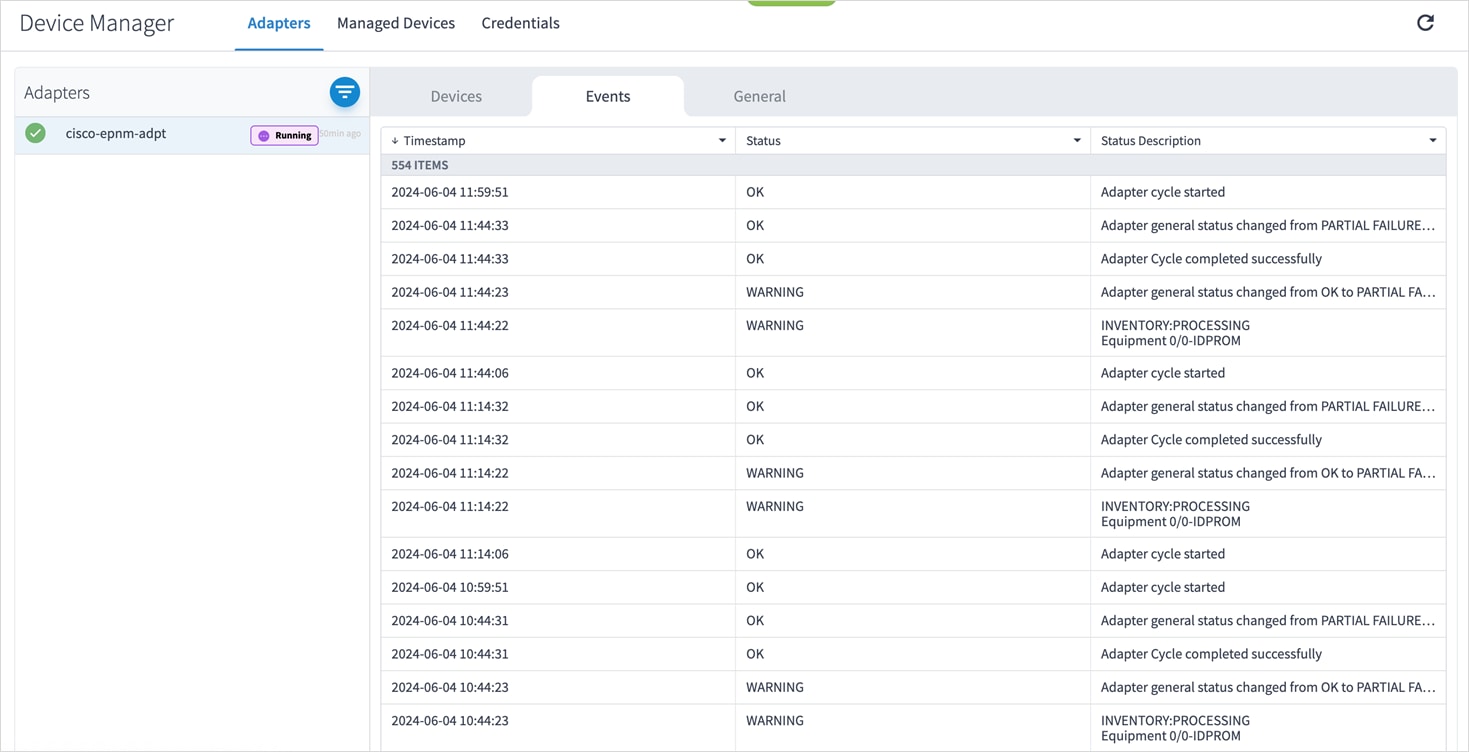Viewport: 1469px width, 752px height.
Task: Click the INVENTORY:PROCESSING Equipment 0/0-IDPROM description
Action: 1175,333
